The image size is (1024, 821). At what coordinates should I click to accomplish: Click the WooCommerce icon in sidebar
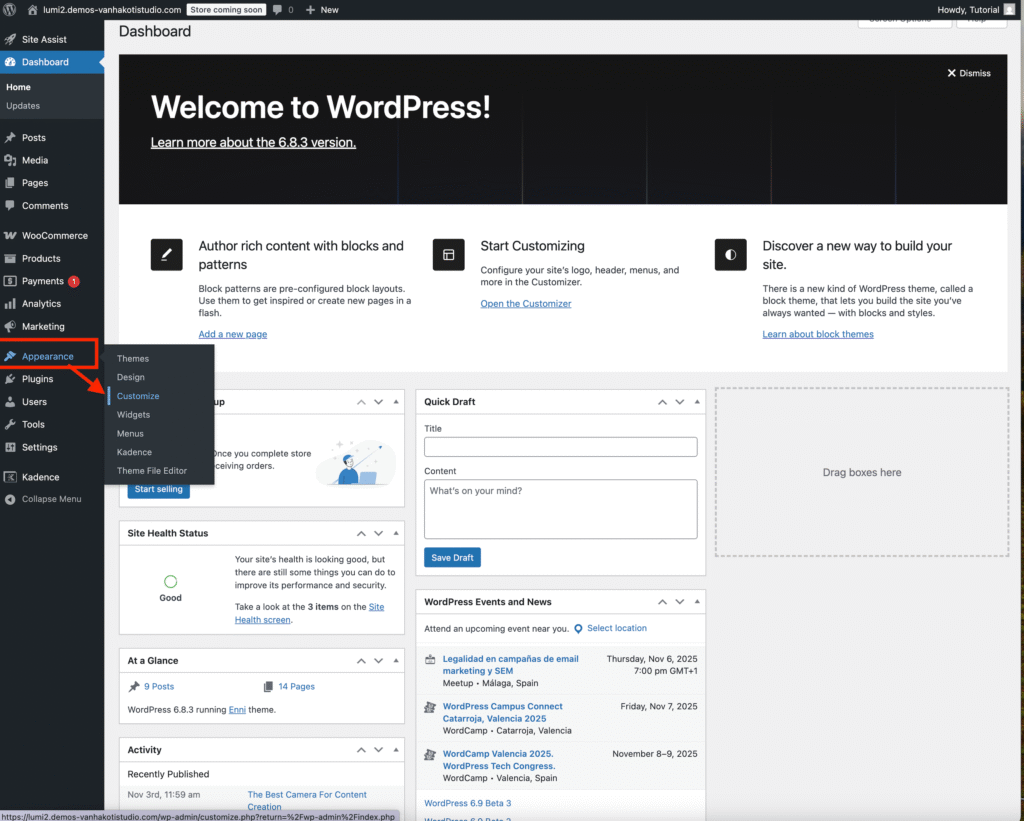point(10,236)
